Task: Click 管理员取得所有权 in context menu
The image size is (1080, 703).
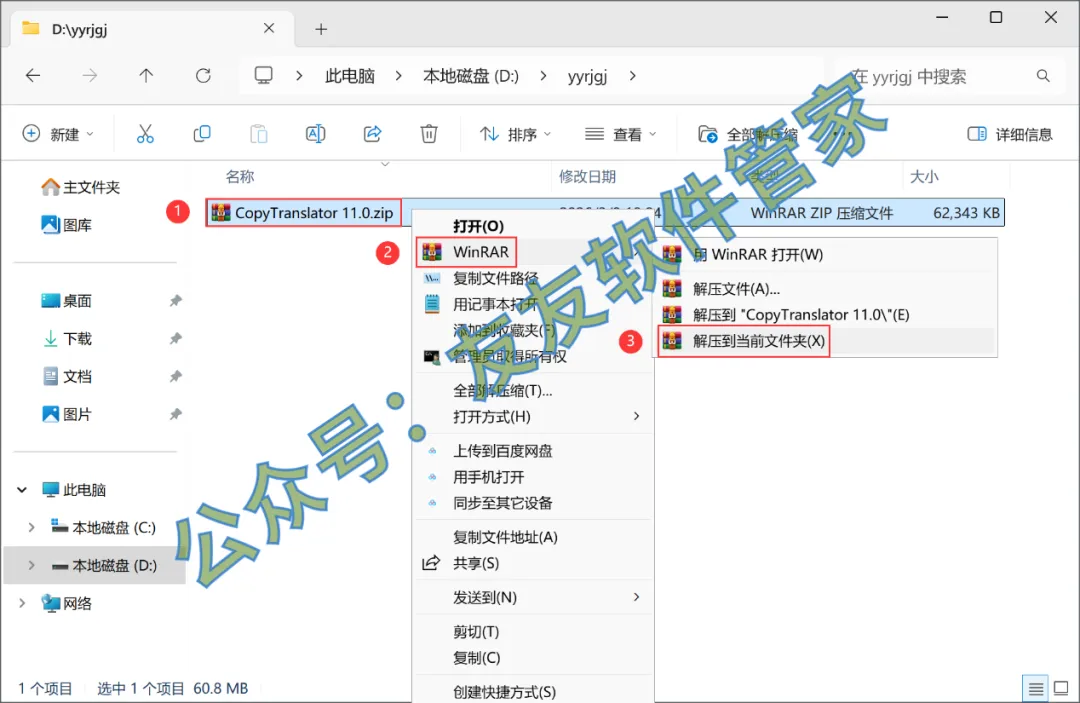Action: coord(534,357)
